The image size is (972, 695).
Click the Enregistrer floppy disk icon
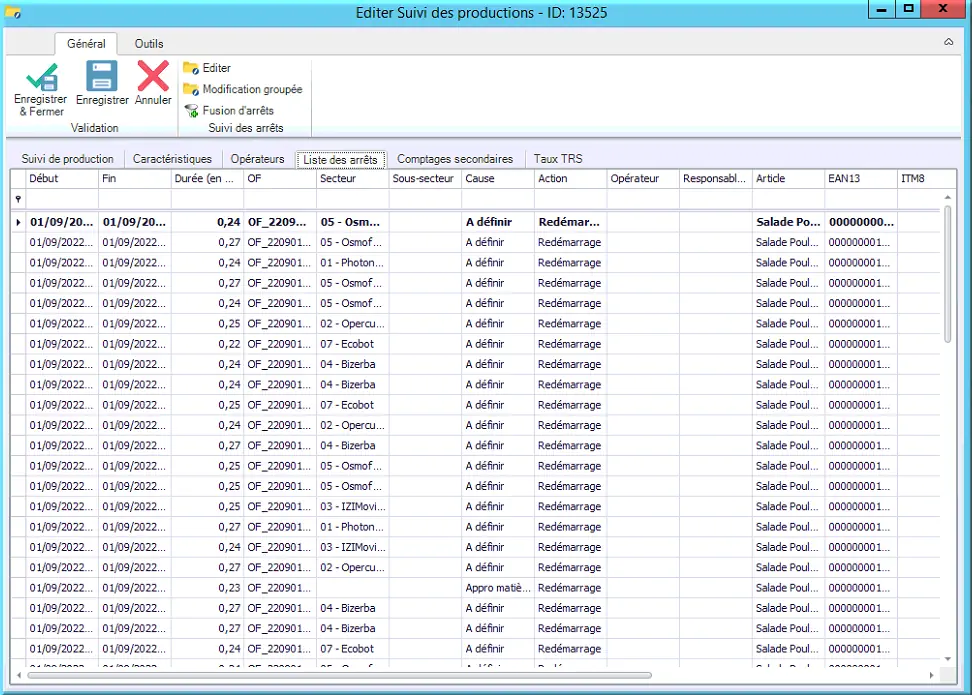pos(102,76)
